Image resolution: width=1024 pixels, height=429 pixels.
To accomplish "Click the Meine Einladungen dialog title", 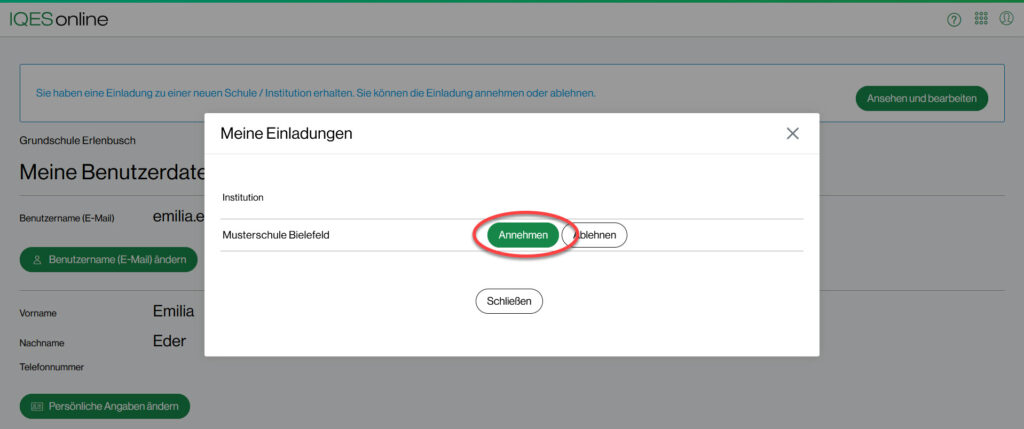I will [286, 133].
